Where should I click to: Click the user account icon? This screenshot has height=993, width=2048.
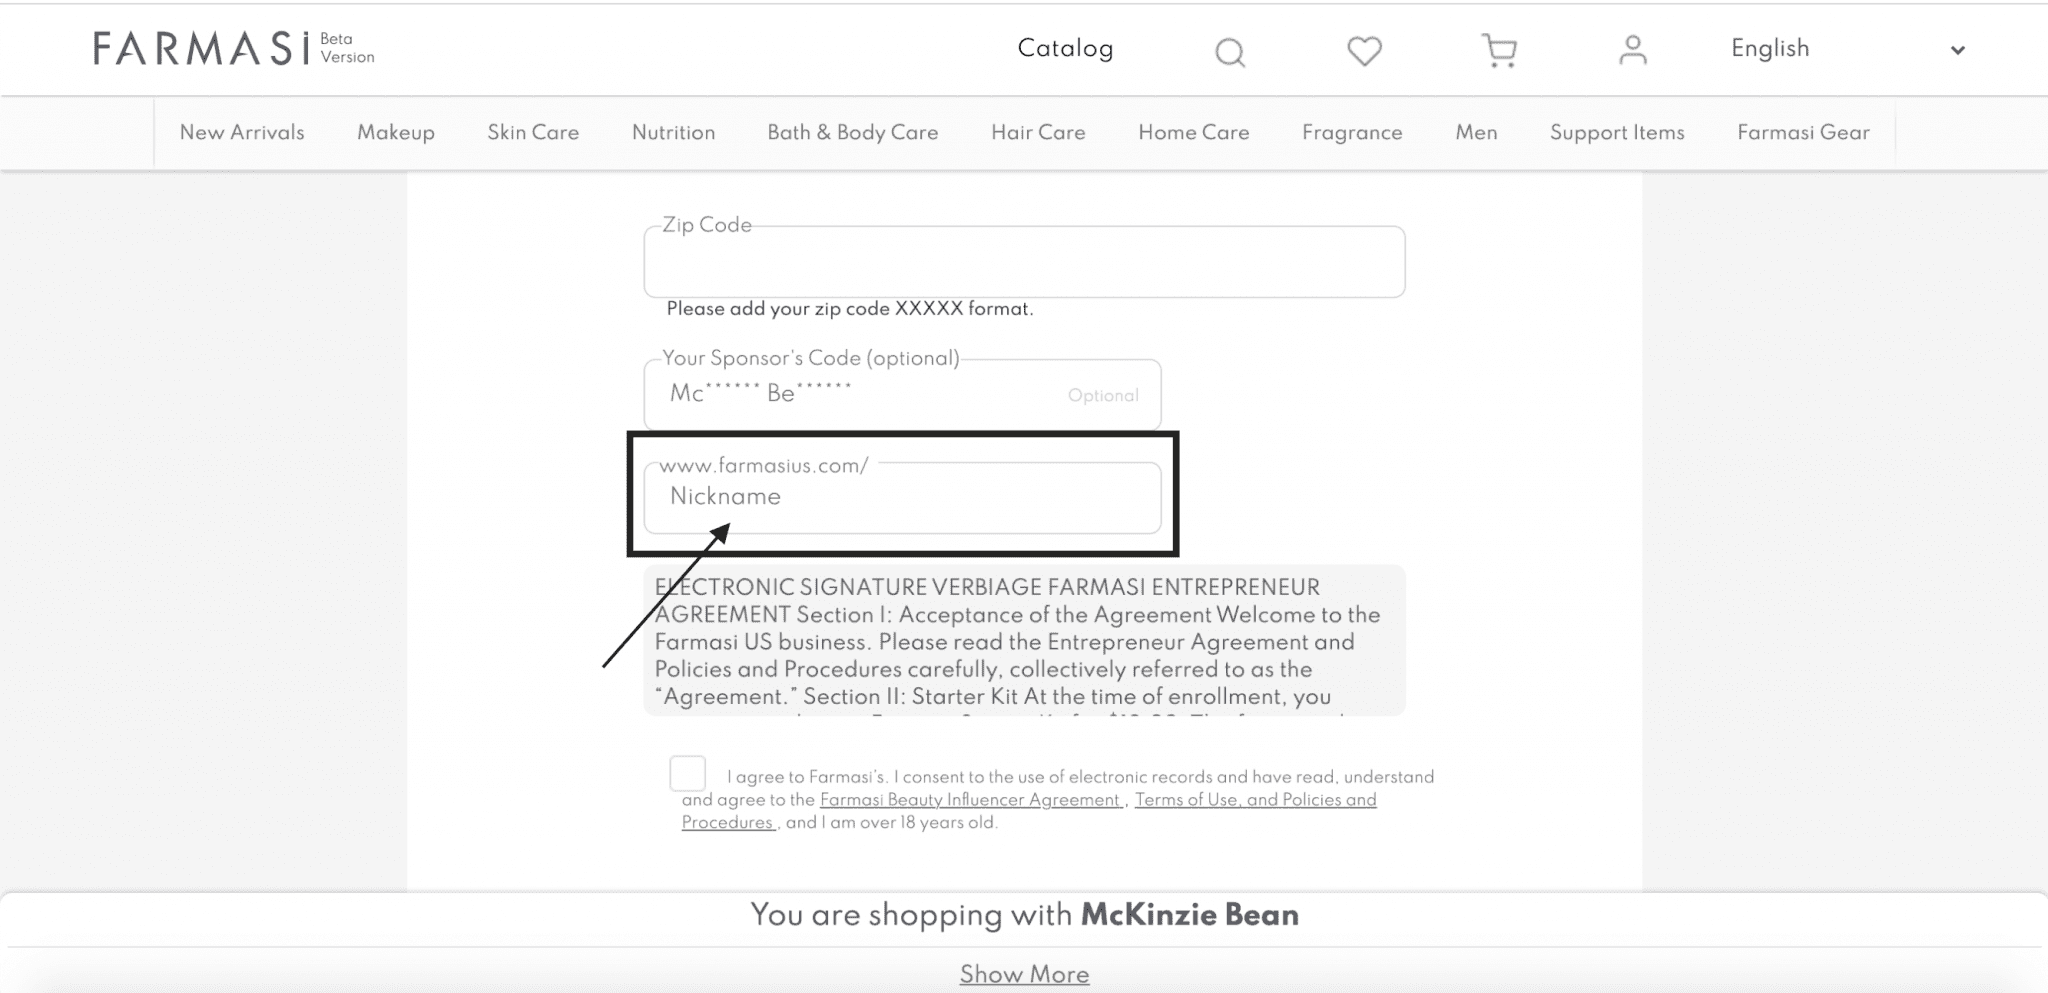tap(1632, 50)
